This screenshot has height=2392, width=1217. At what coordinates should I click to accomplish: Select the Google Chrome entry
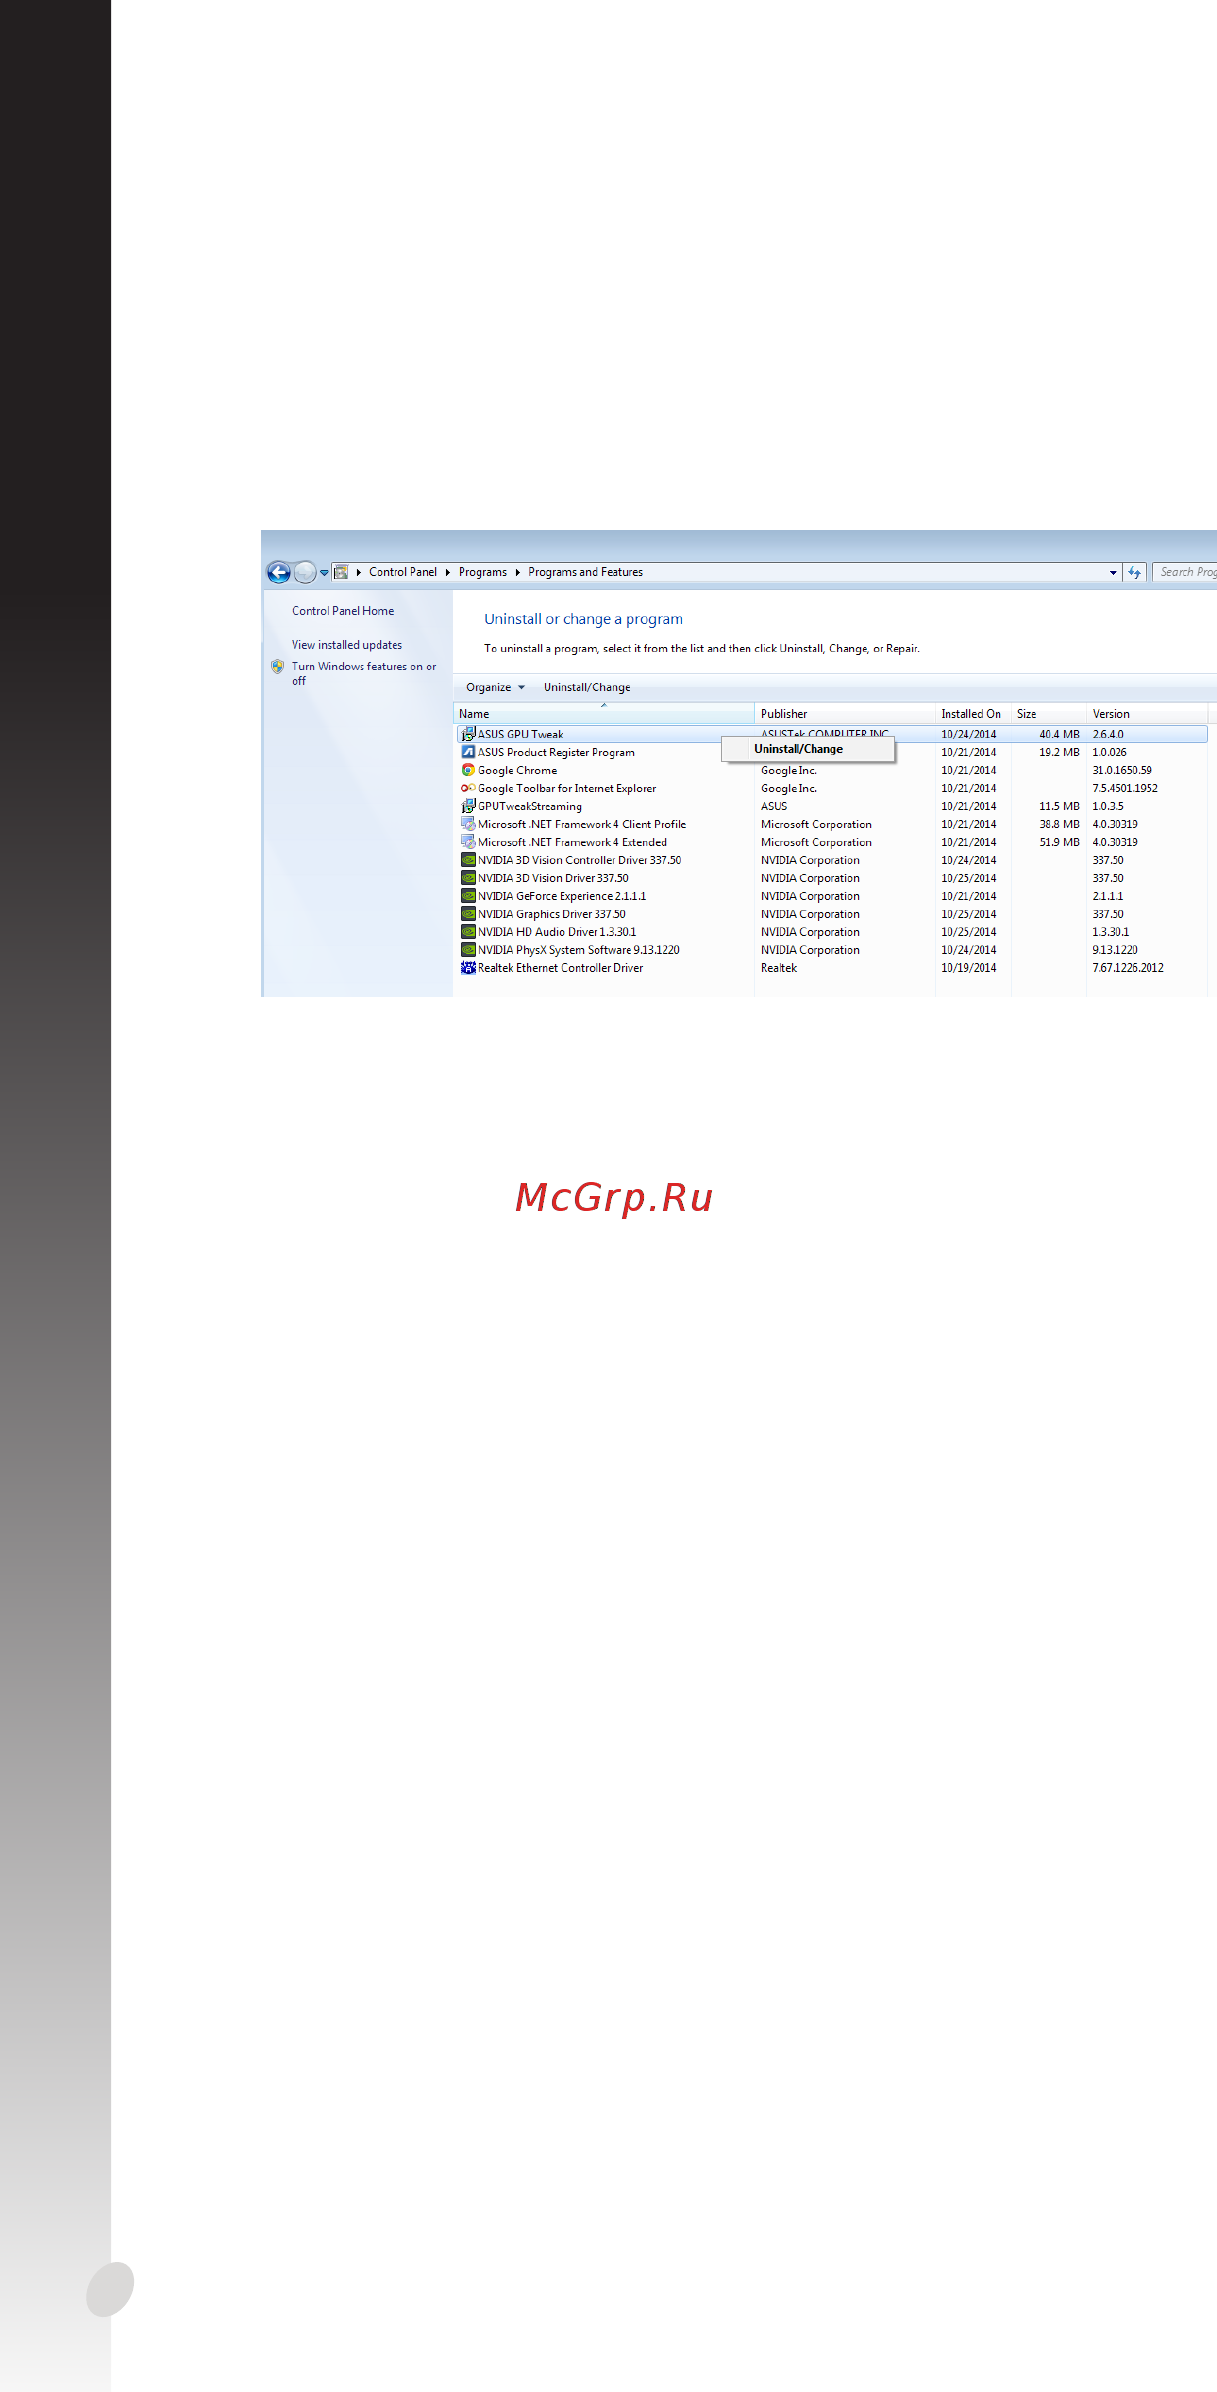click(832, 770)
